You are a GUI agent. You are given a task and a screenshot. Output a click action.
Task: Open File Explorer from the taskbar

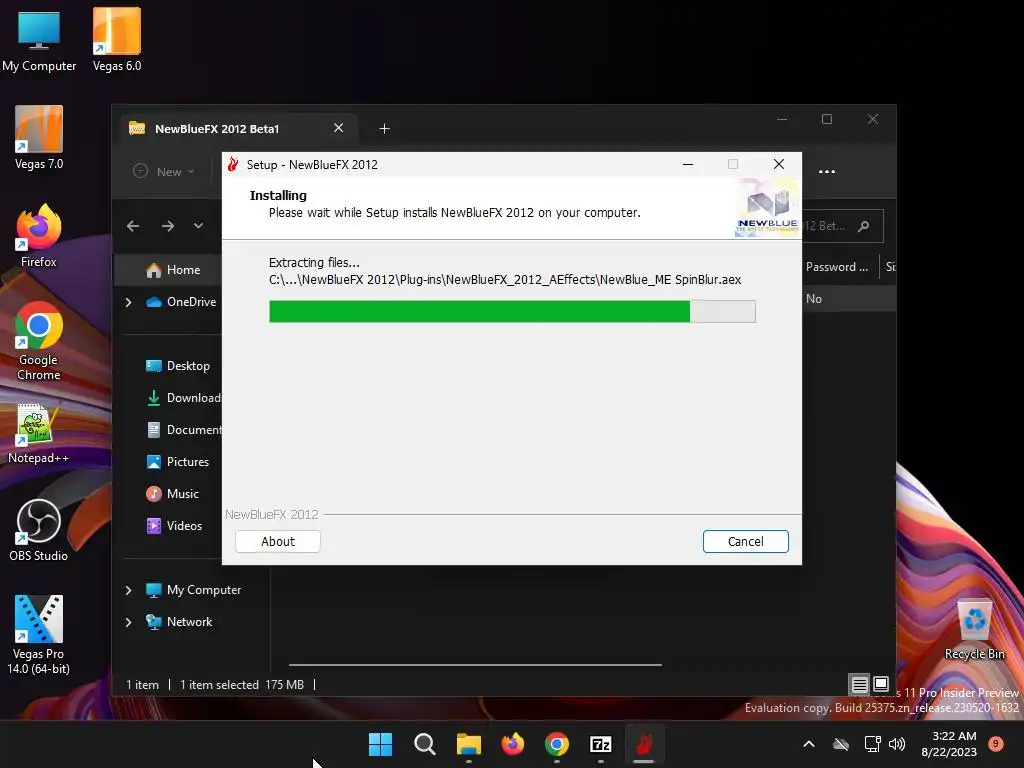coord(468,744)
